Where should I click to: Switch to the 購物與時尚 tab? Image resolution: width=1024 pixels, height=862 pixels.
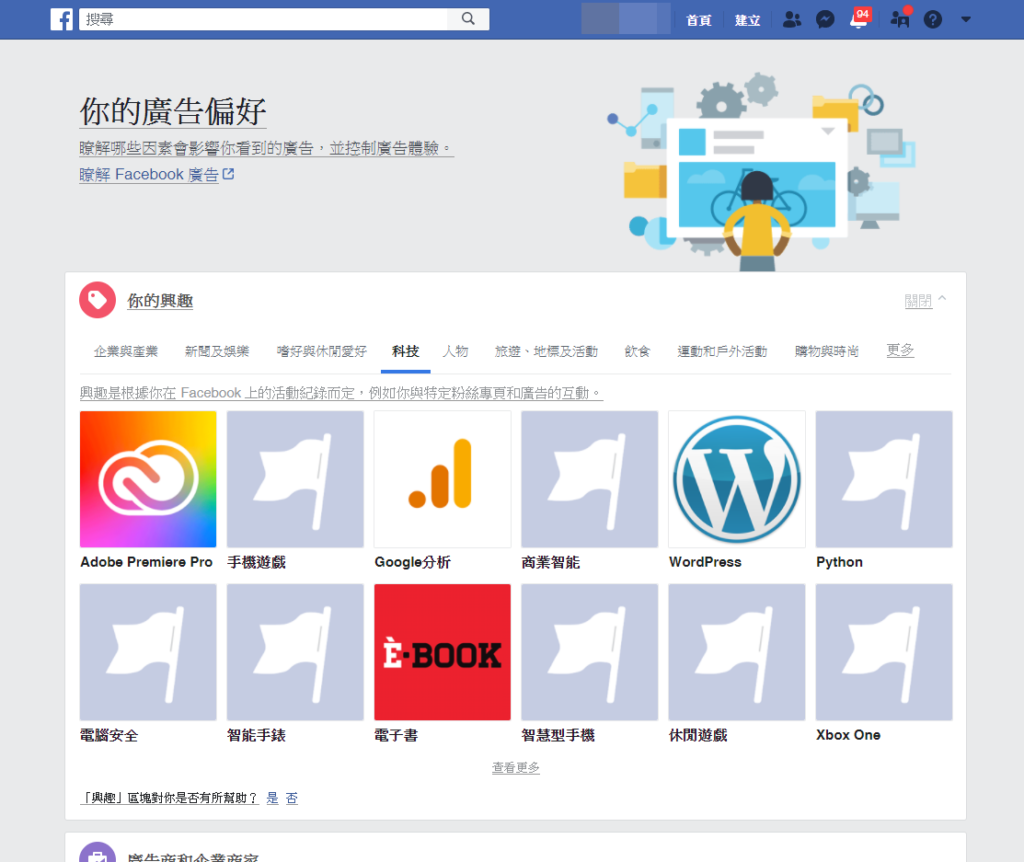click(827, 351)
